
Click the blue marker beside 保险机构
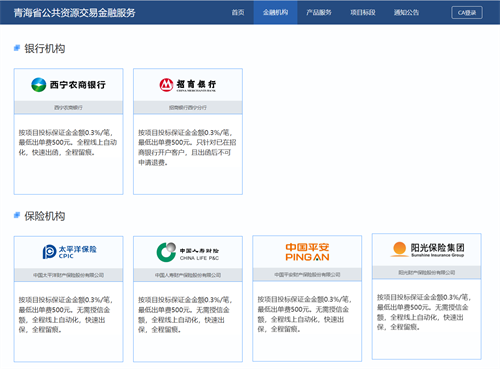pyautogui.click(x=17, y=215)
